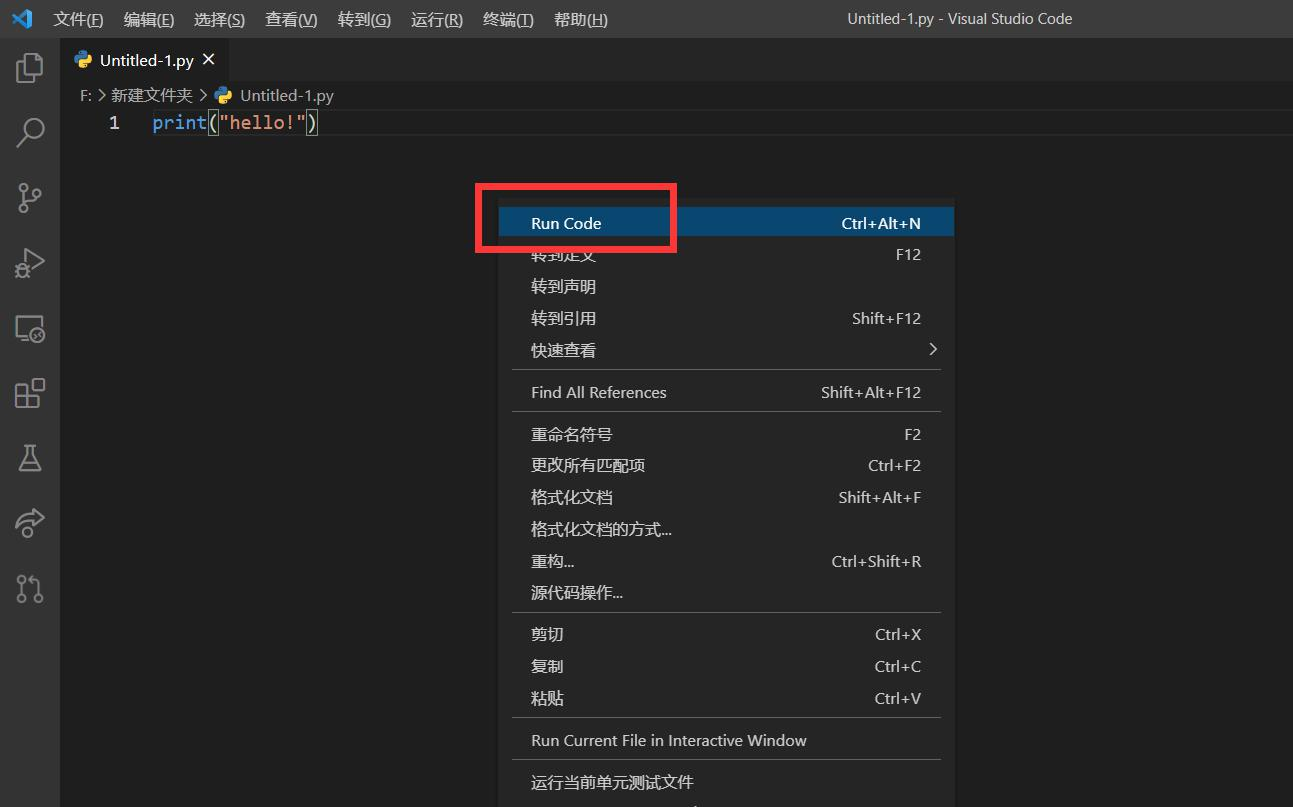1293x807 pixels.
Task: Close the Untitled-1.py tab
Action: (208, 59)
